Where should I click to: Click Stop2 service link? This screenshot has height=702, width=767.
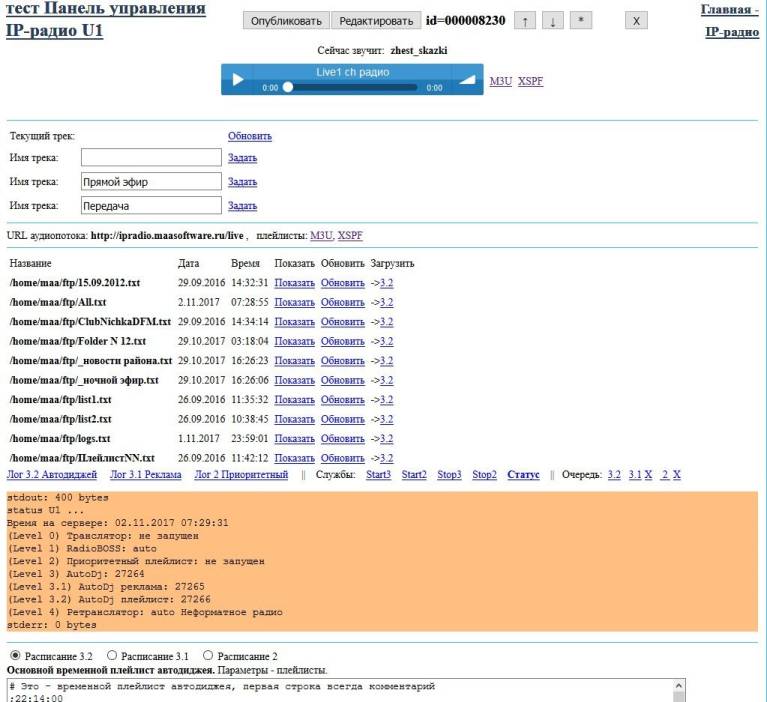484,475
